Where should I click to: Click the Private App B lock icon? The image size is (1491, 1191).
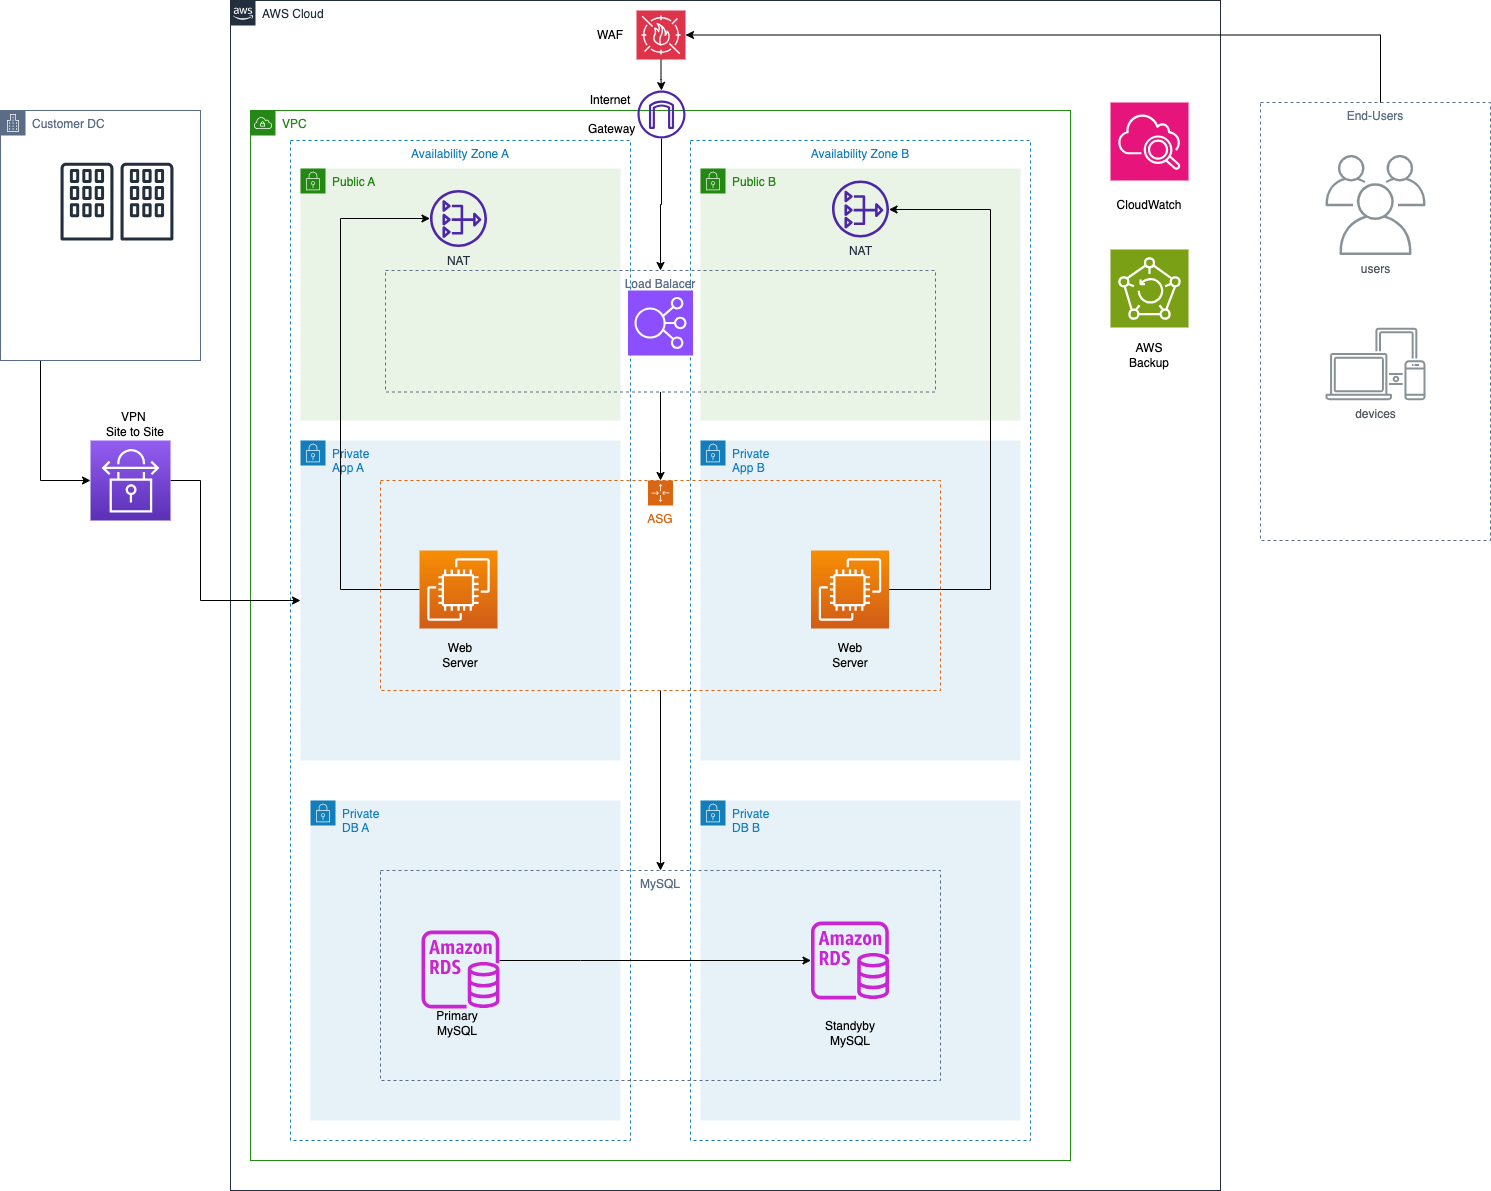[x=713, y=453]
